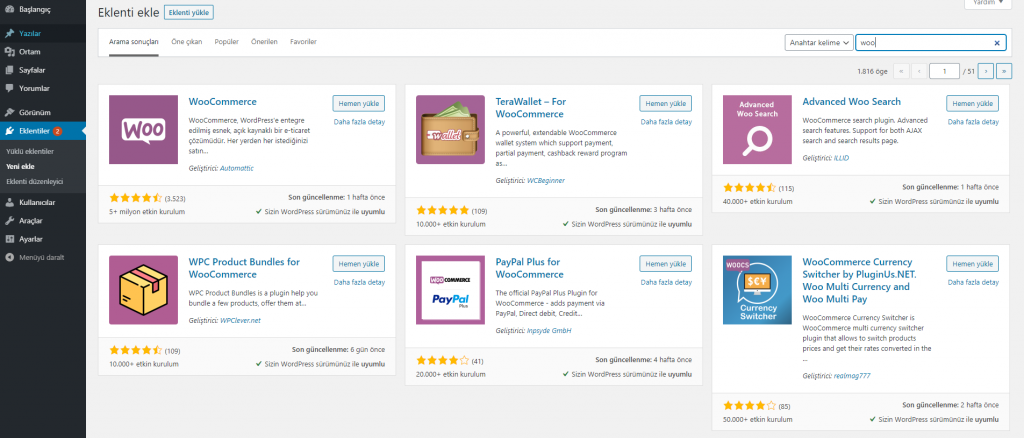Switch to the Favoriler tab
Image resolution: width=1024 pixels, height=438 pixels.
point(303,42)
